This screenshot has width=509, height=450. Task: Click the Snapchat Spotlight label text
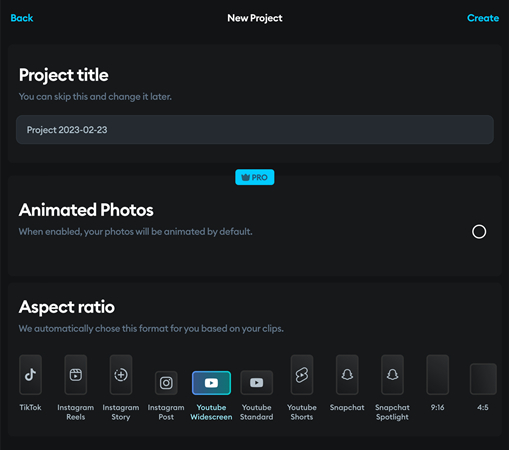(x=392, y=412)
